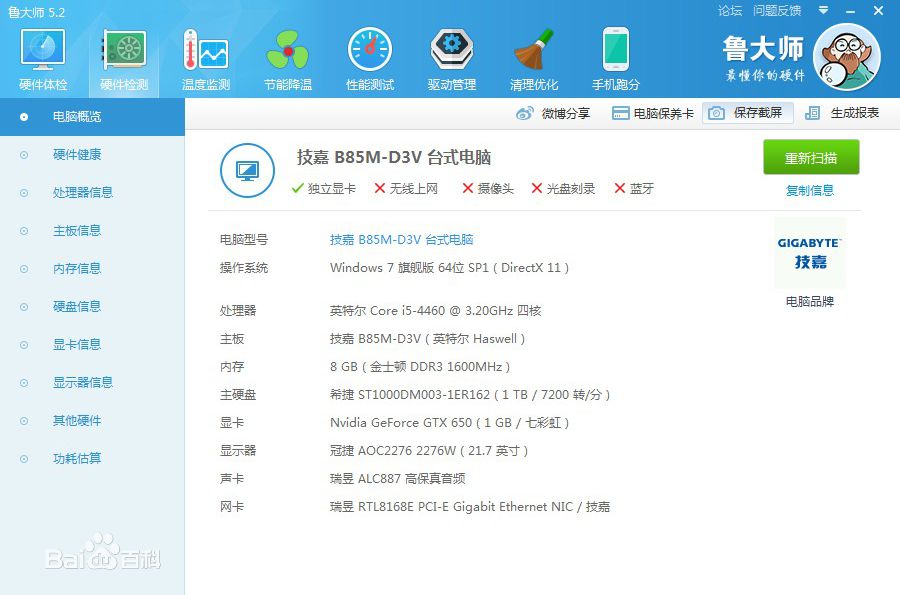Click the 瑞昱 RTL8168E network card text
The image size is (900, 595).
point(470,507)
